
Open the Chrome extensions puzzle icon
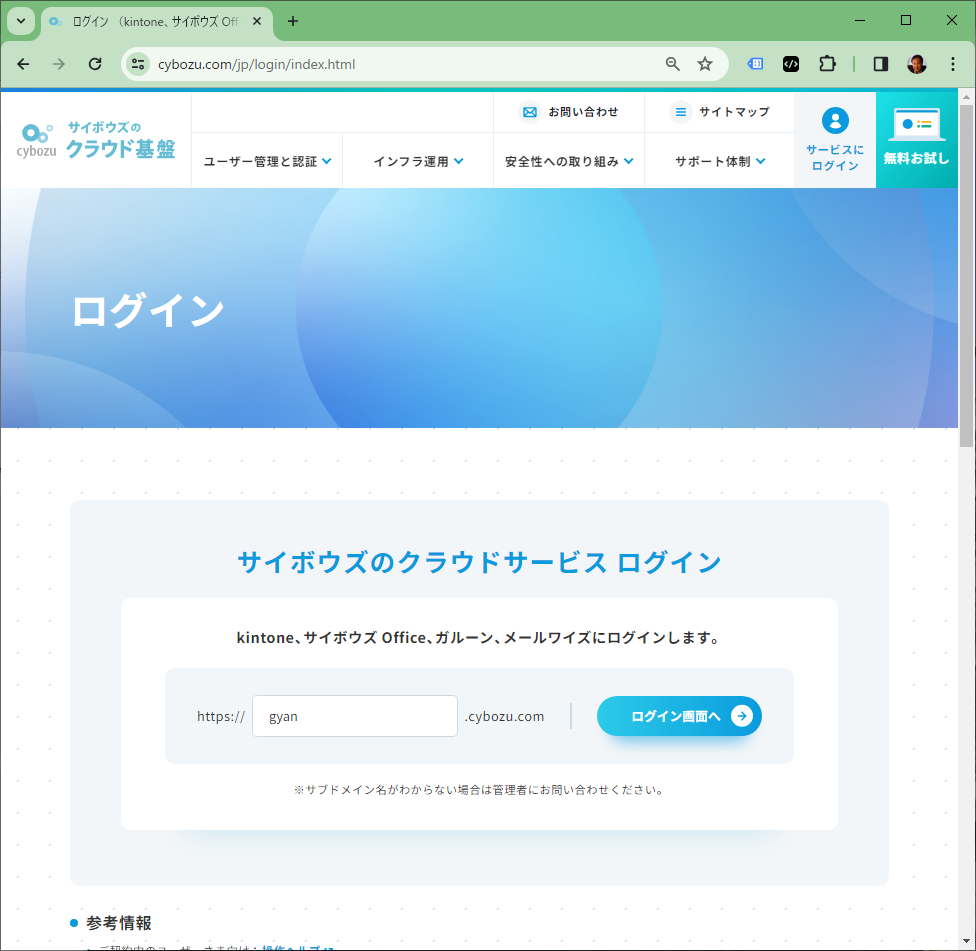pyautogui.click(x=827, y=64)
